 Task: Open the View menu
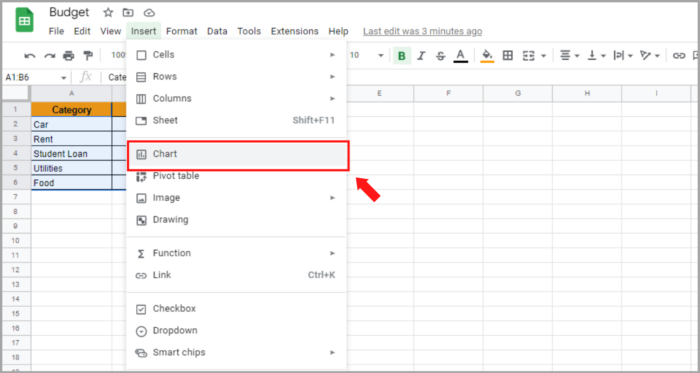110,31
